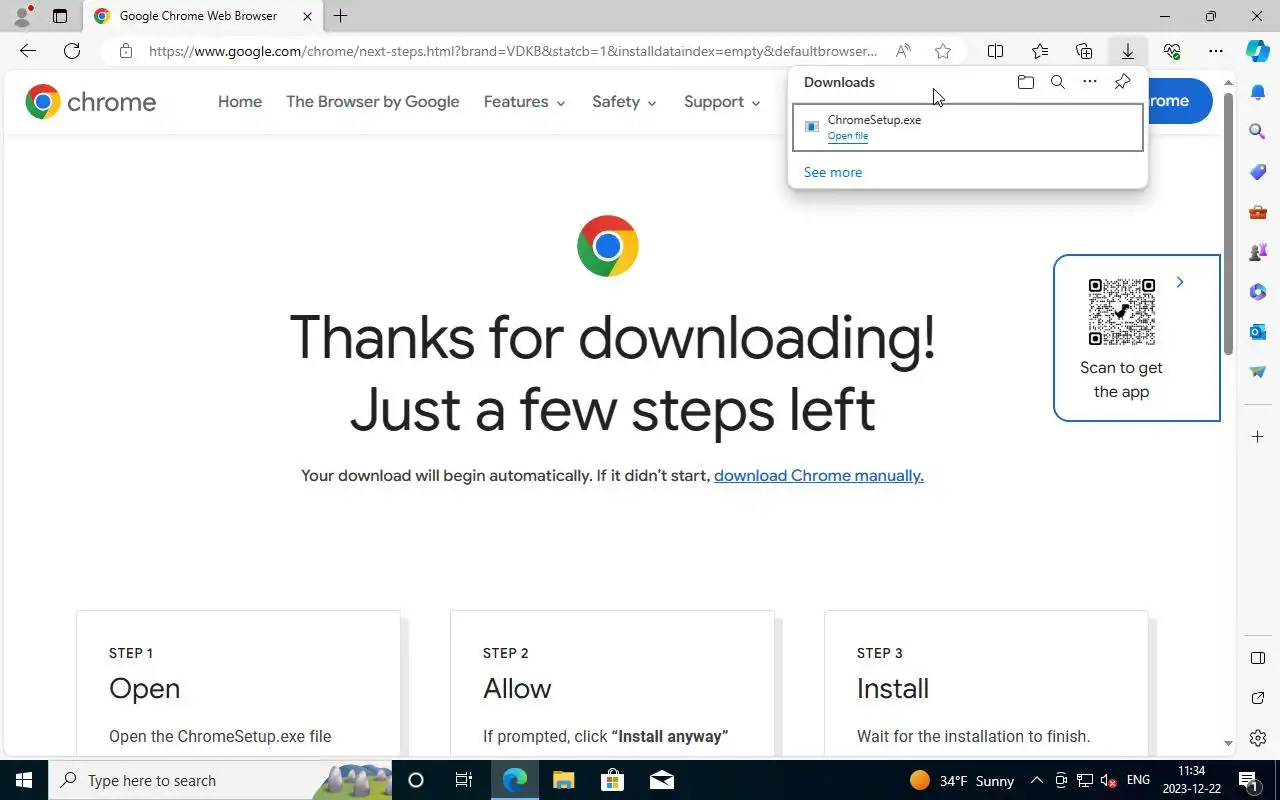This screenshot has height=800, width=1280.
Task: Click the muted volume tray icon
Action: pyautogui.click(x=1108, y=780)
